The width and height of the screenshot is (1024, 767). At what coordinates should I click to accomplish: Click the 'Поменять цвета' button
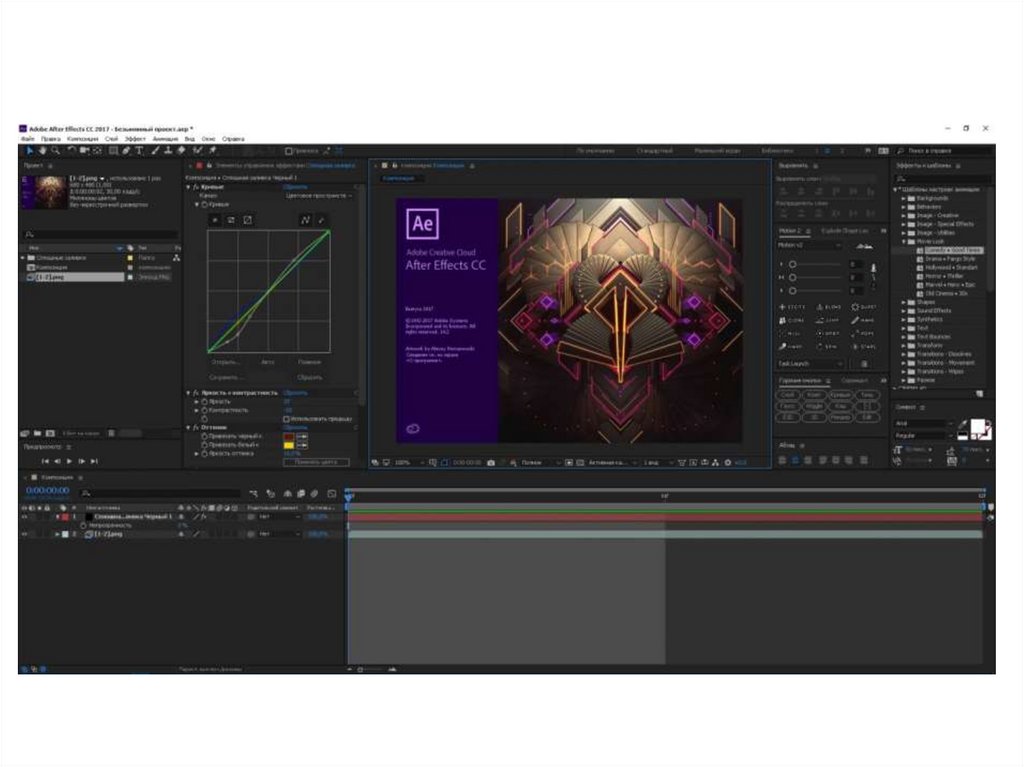point(316,462)
